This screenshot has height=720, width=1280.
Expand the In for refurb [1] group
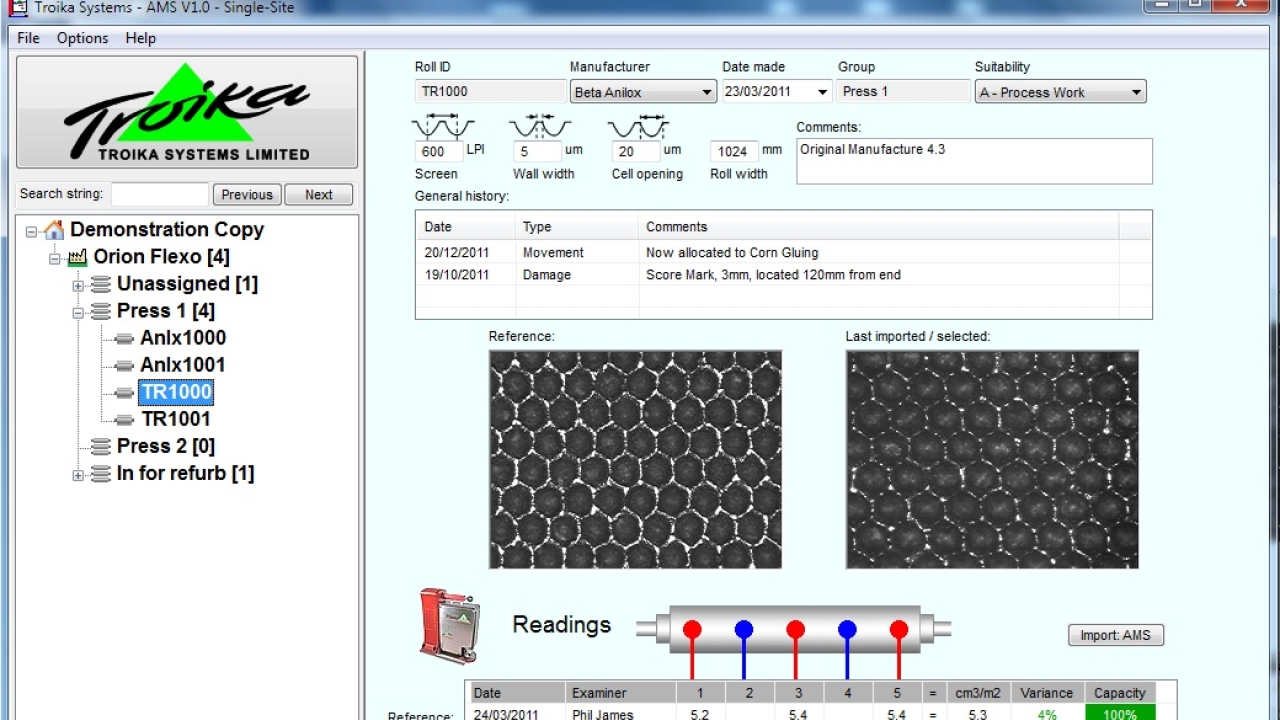coord(78,474)
